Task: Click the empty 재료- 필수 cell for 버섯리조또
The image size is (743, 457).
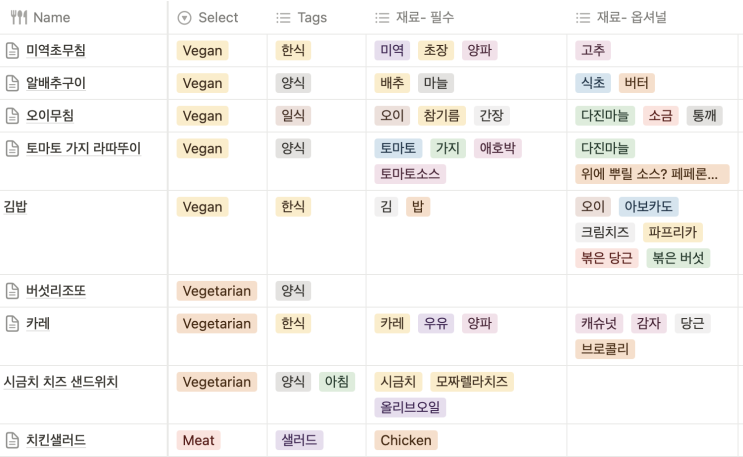Action: pyautogui.click(x=466, y=291)
